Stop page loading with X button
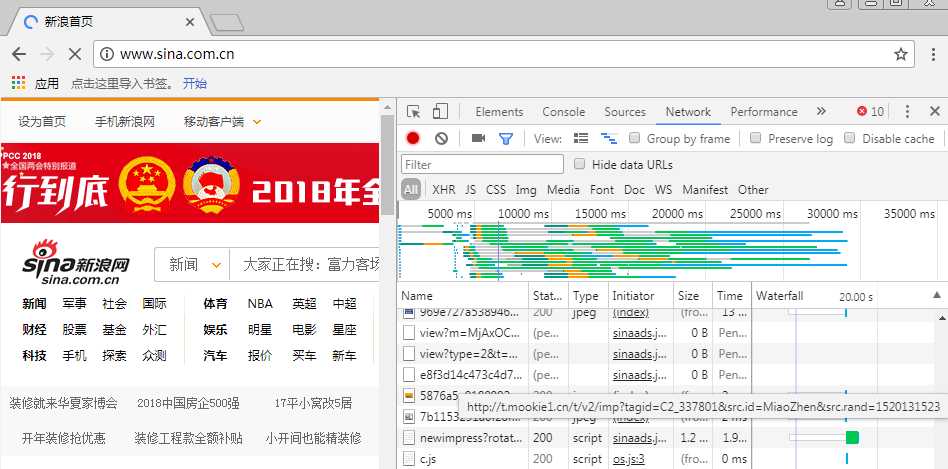 click(x=74, y=54)
